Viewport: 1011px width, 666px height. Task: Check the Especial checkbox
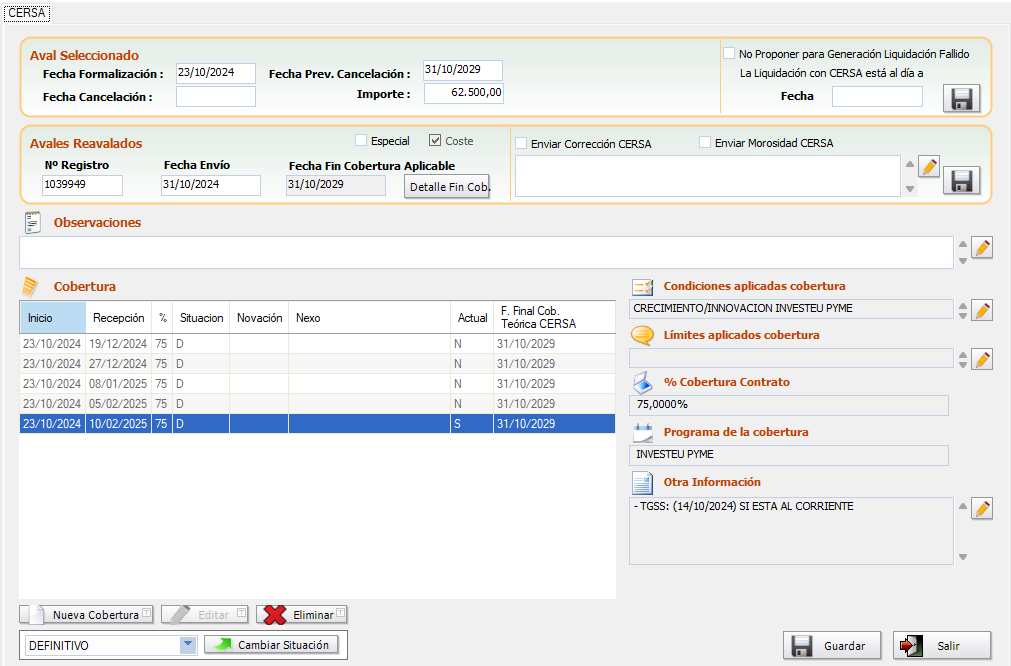(361, 141)
